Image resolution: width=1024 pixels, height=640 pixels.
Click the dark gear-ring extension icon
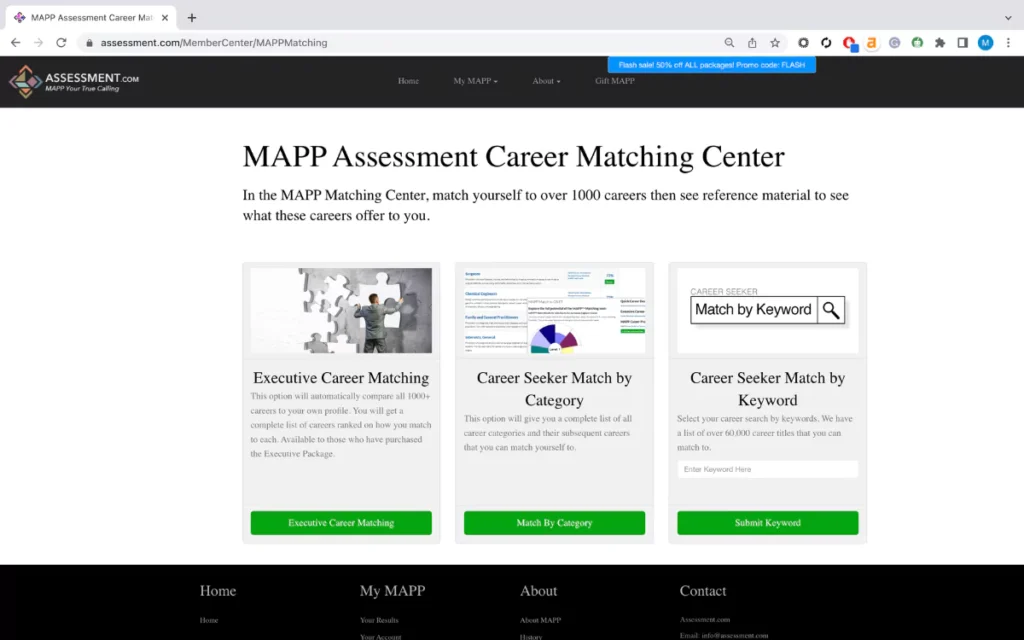803,42
